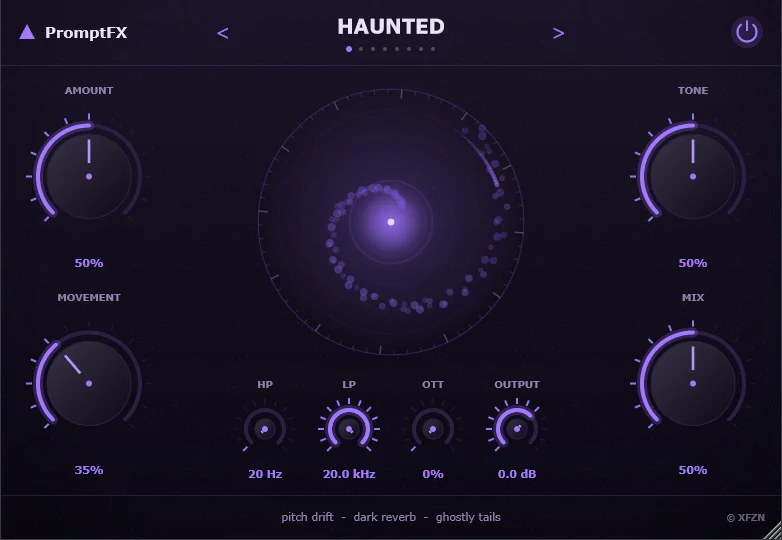Click the MOVEMENT 35% value
The height and width of the screenshot is (540, 782).
coord(89,470)
